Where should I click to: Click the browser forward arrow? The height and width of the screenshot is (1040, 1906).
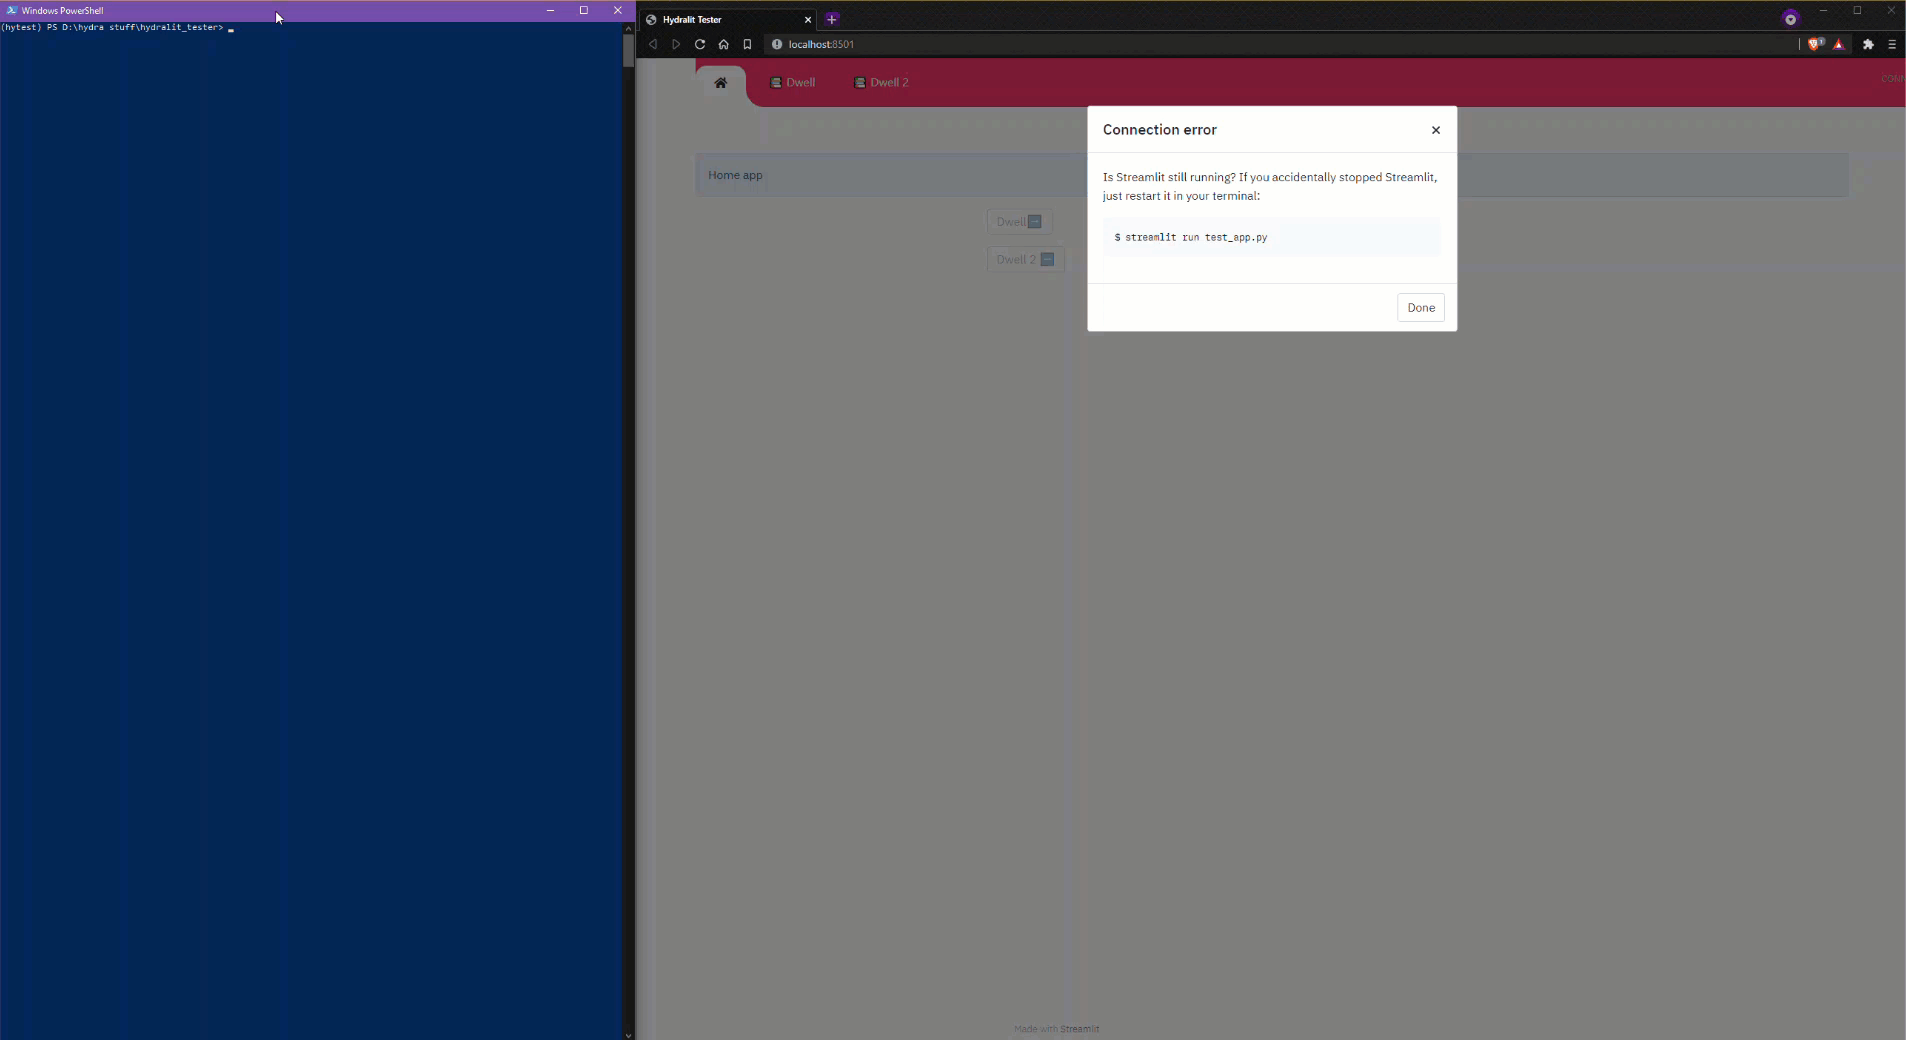point(676,44)
